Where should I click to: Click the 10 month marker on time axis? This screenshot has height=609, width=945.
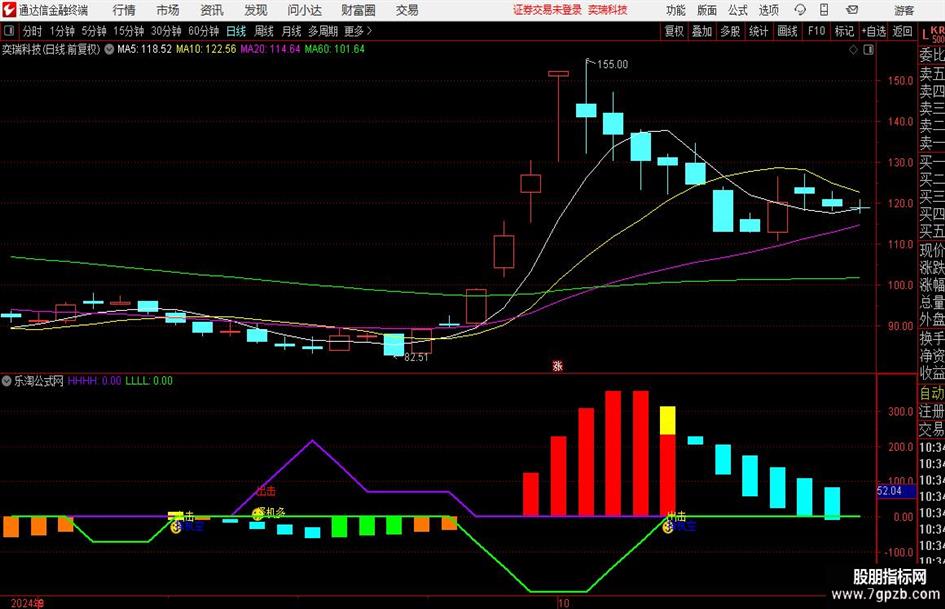click(563, 603)
